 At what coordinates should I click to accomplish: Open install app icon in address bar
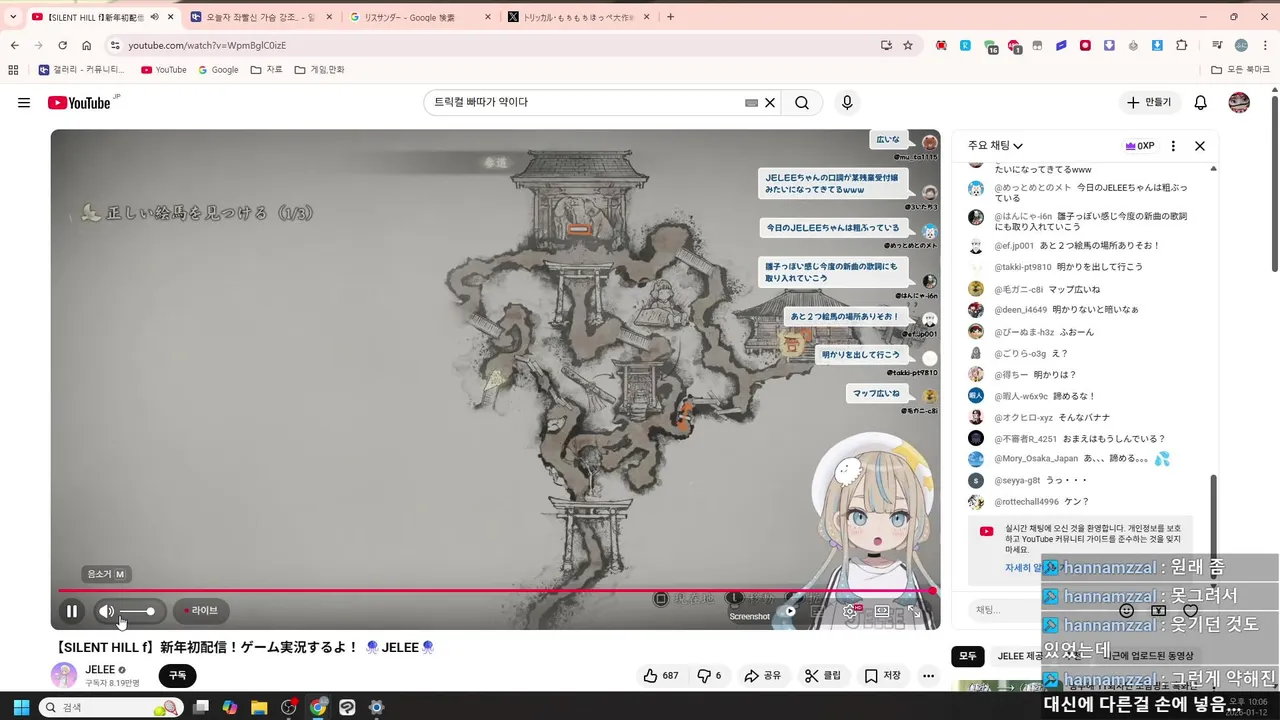(x=886, y=45)
